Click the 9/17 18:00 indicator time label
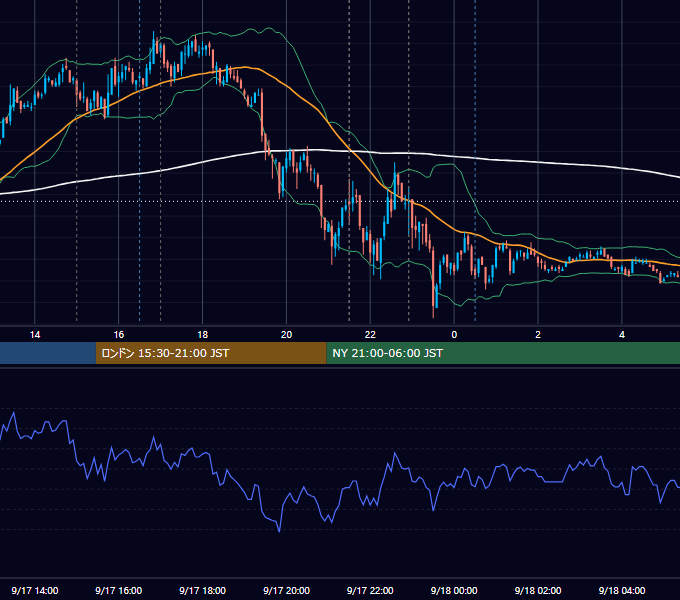Screen dimensions: 680x600 coord(203,590)
